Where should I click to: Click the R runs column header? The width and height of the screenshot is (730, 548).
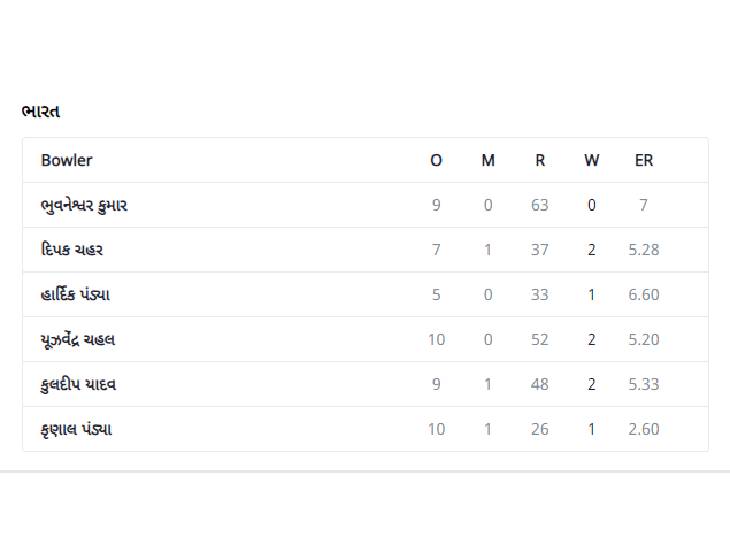[540, 160]
